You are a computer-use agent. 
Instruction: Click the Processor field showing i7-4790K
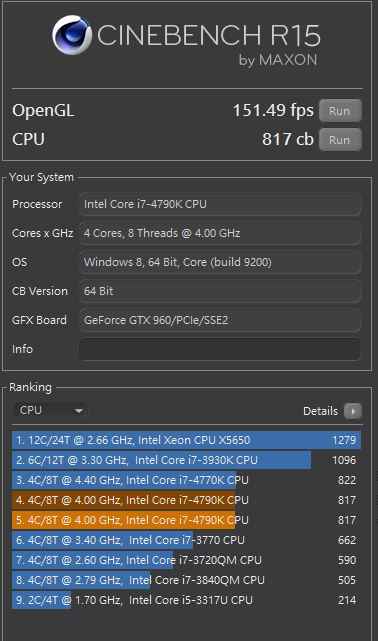tap(220, 204)
